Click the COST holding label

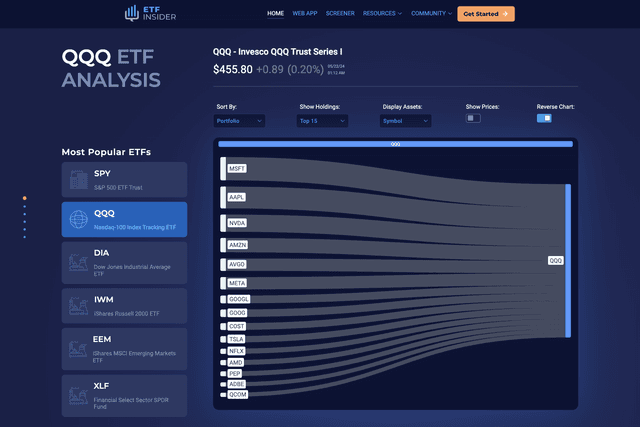click(237, 327)
